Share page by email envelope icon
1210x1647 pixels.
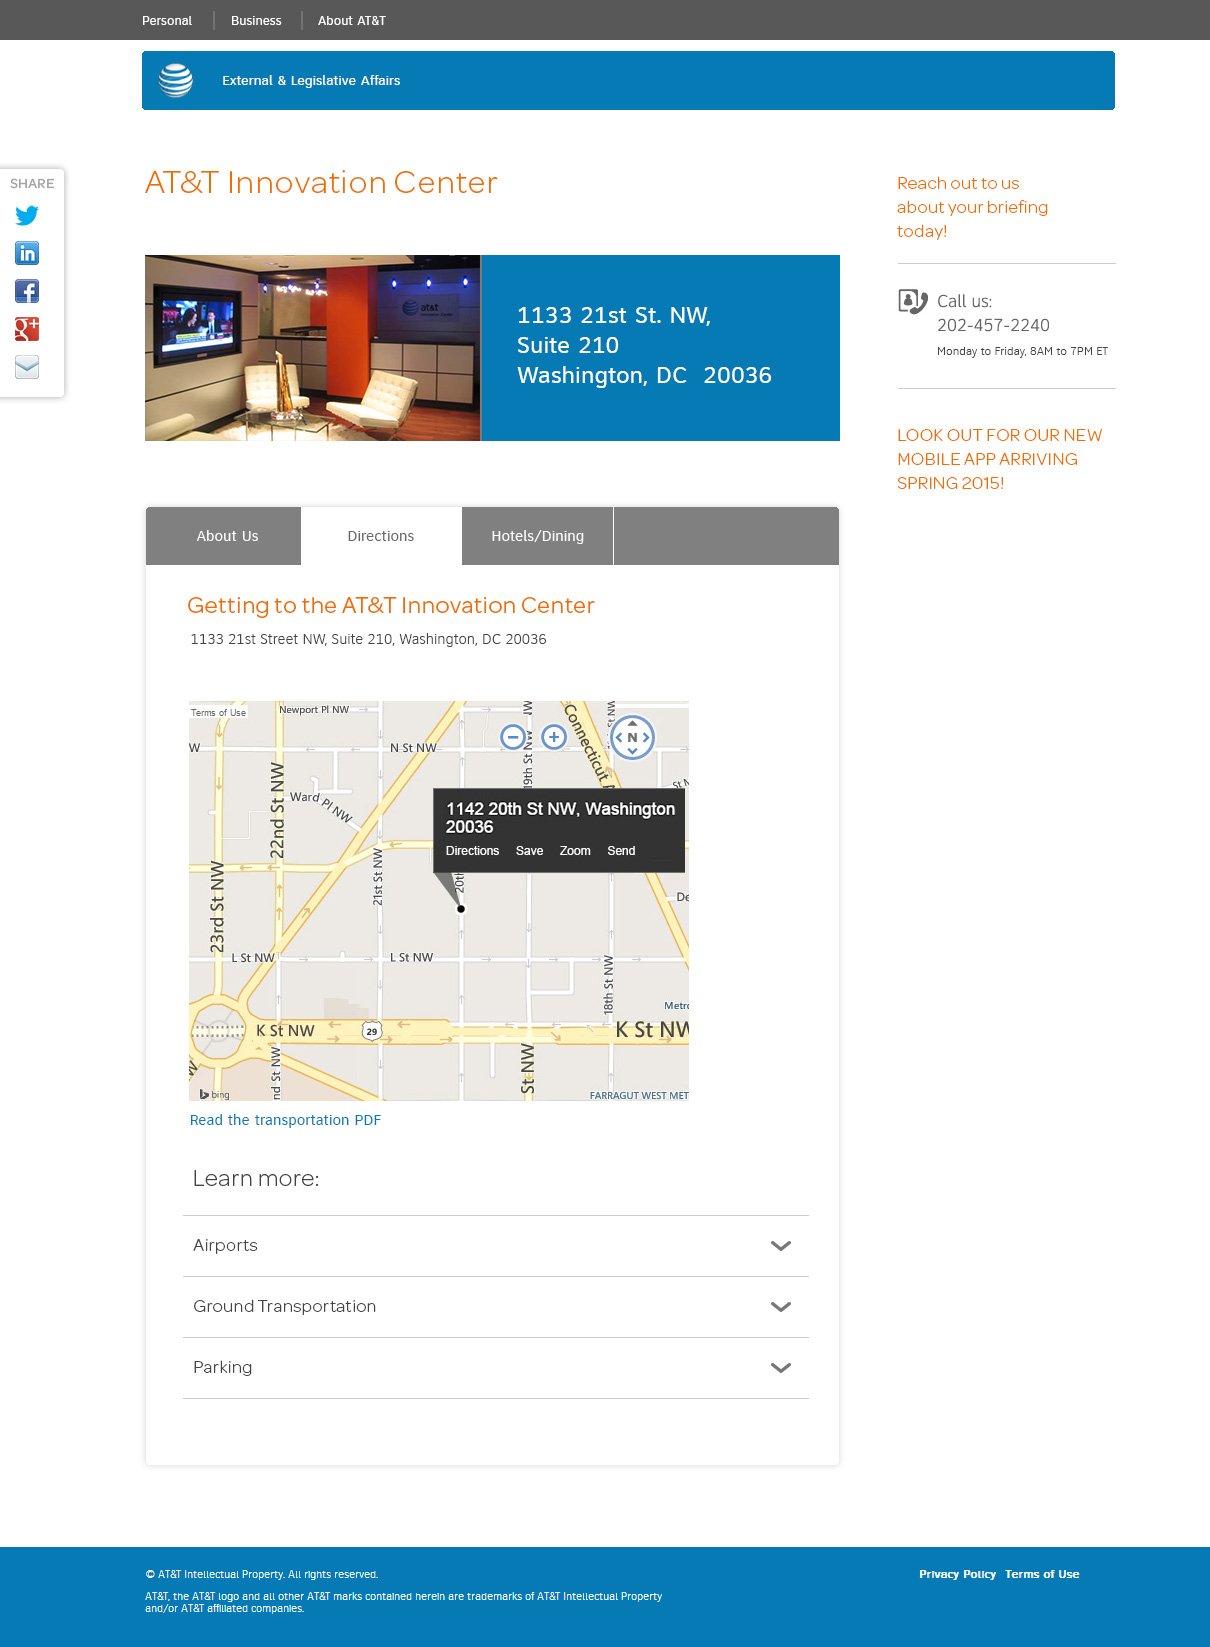coord(27,367)
